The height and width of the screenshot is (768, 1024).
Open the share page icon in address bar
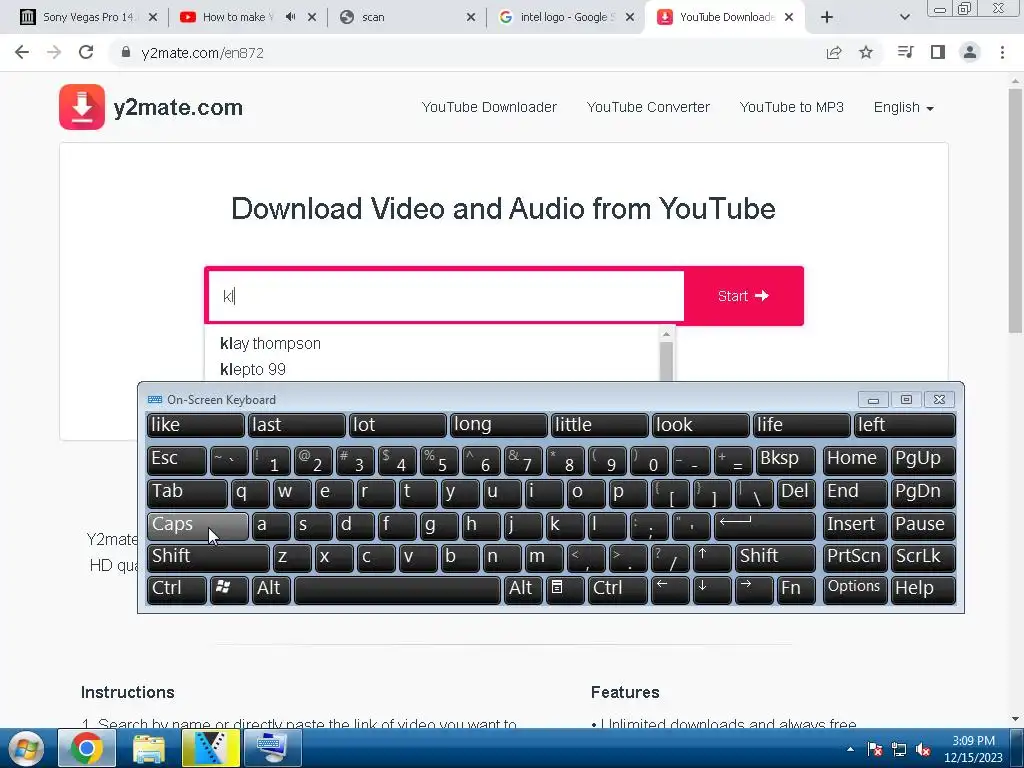(833, 53)
